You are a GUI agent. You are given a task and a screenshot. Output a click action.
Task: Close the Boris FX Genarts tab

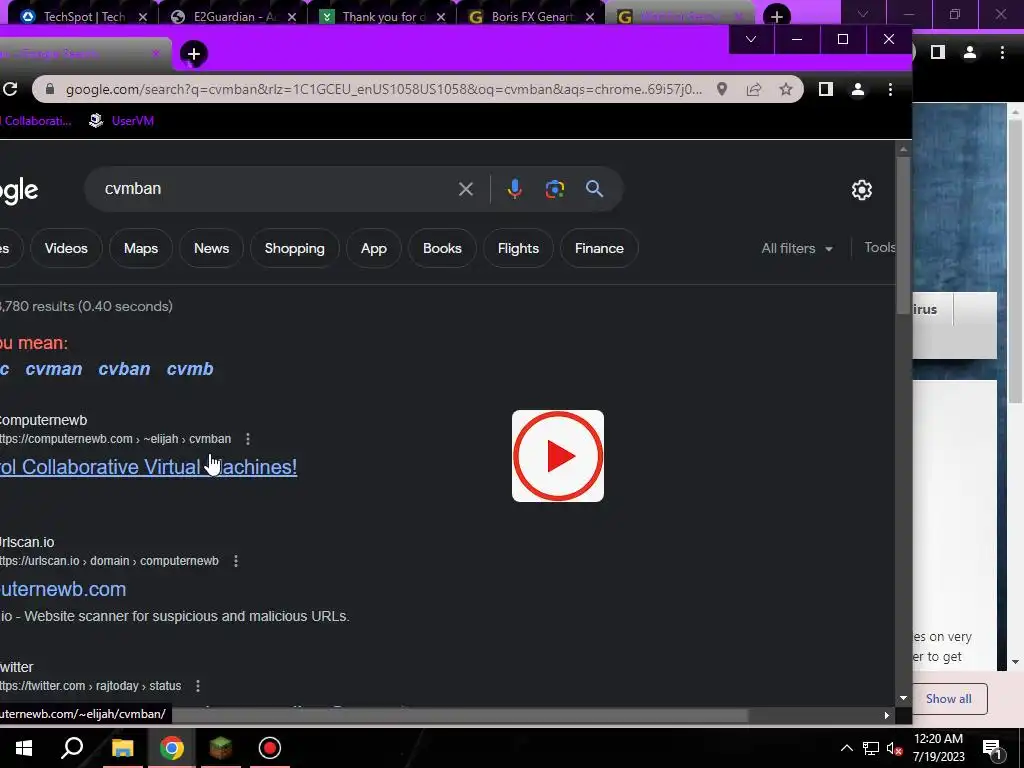590,17
